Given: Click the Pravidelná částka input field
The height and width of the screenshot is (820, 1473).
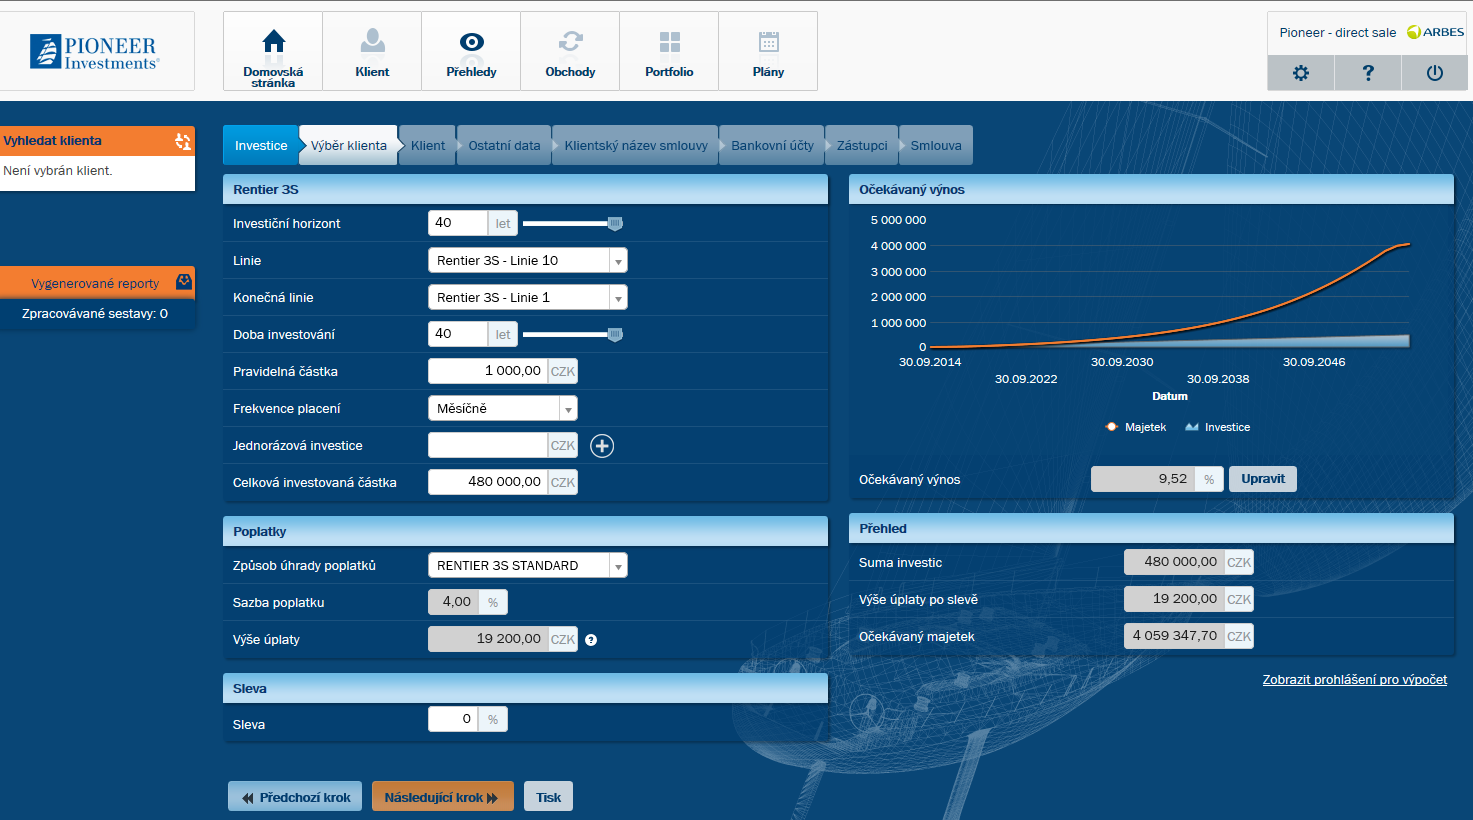Looking at the screenshot, I should click(488, 371).
